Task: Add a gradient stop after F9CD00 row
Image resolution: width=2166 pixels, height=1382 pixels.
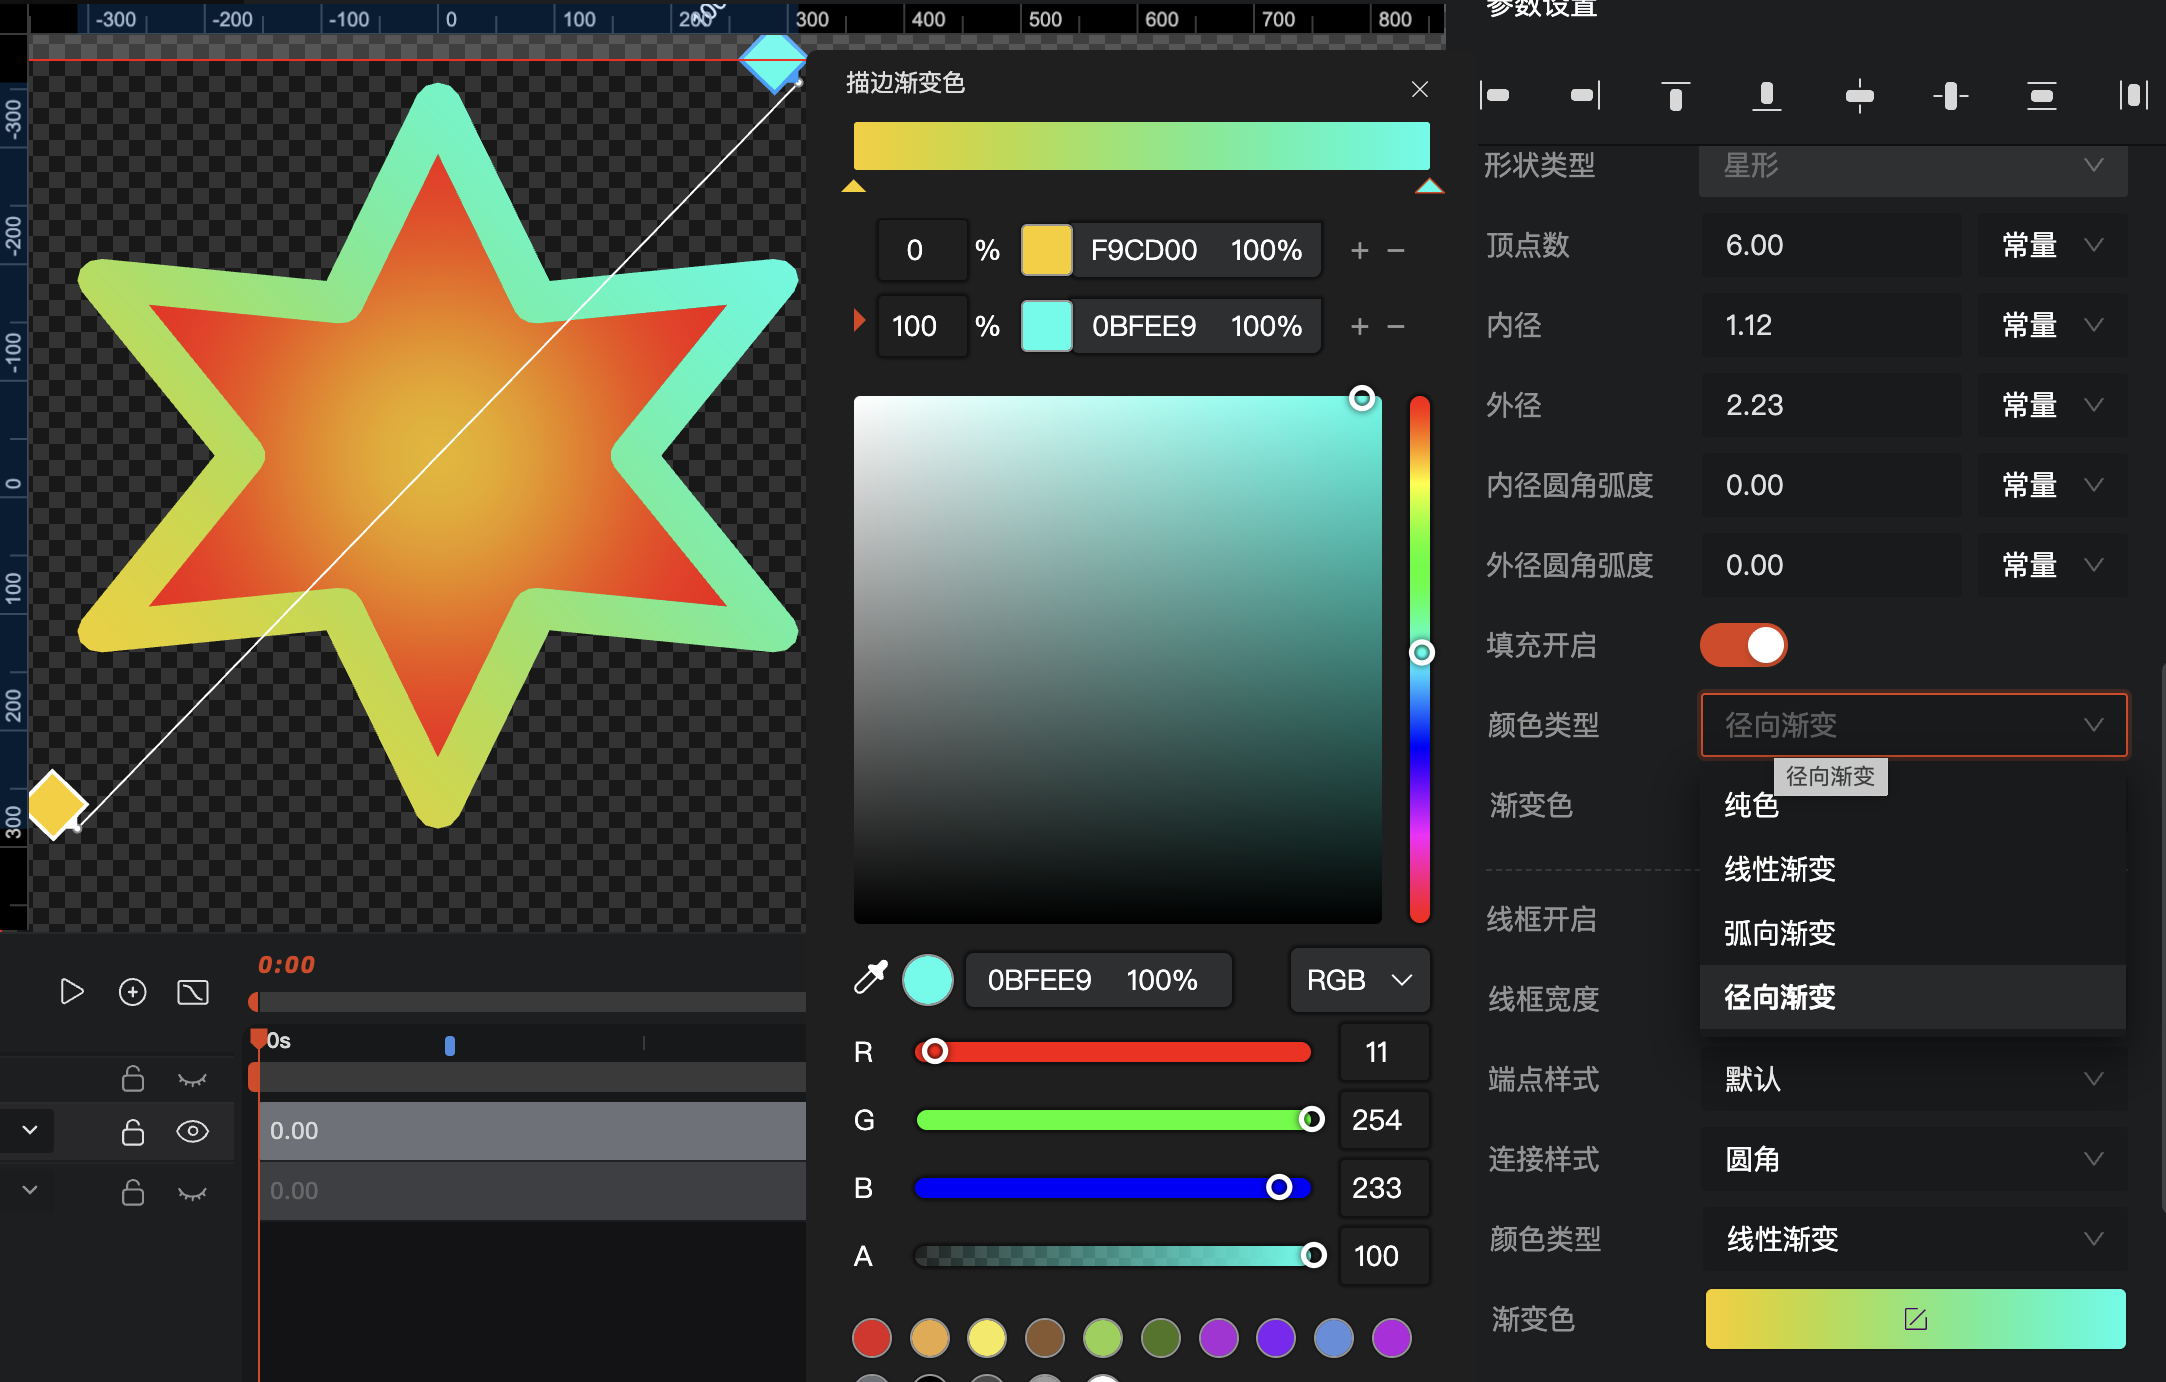Action: click(1359, 250)
